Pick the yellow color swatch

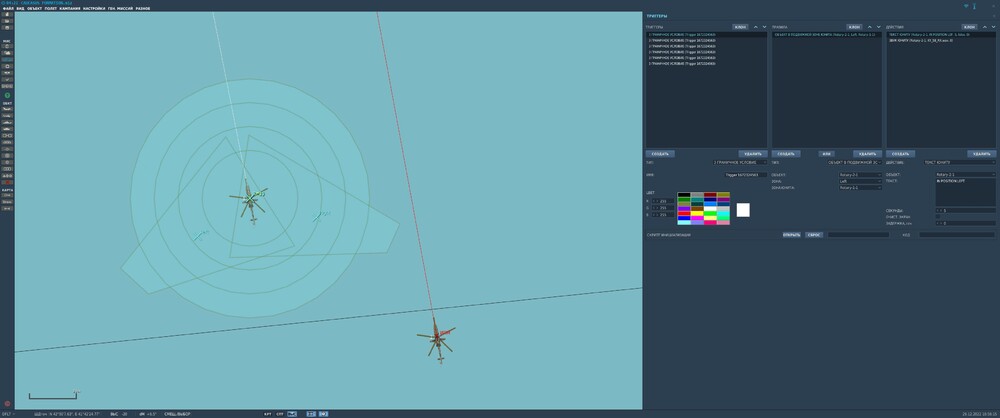click(x=697, y=213)
